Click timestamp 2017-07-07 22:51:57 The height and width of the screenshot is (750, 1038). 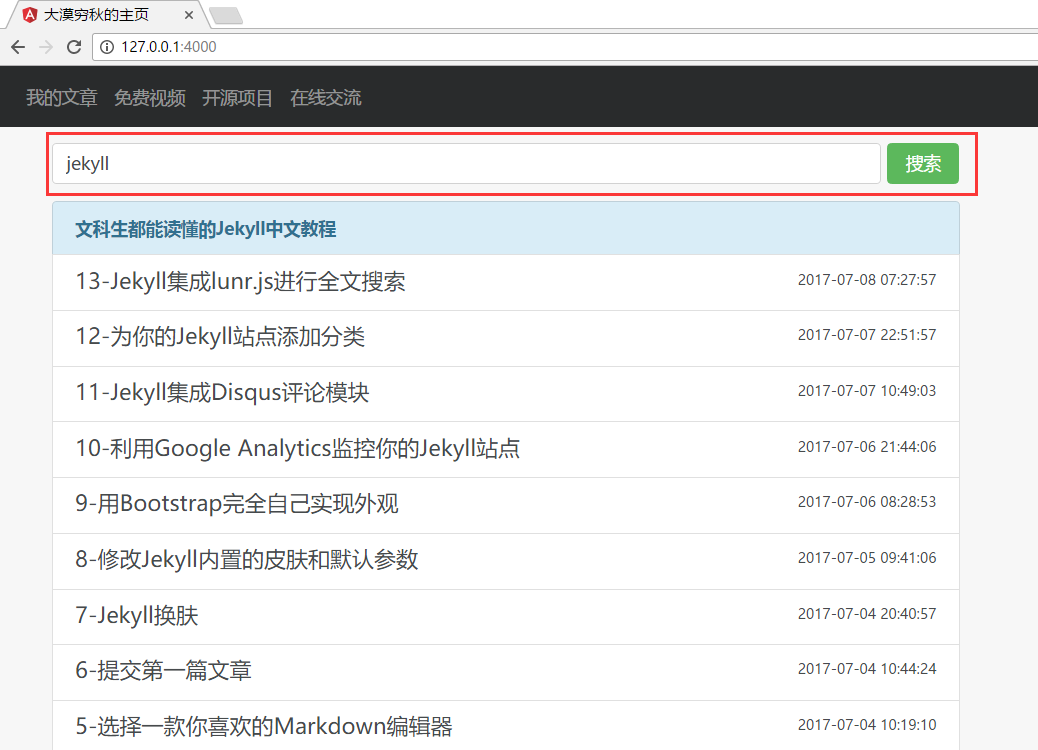867,335
